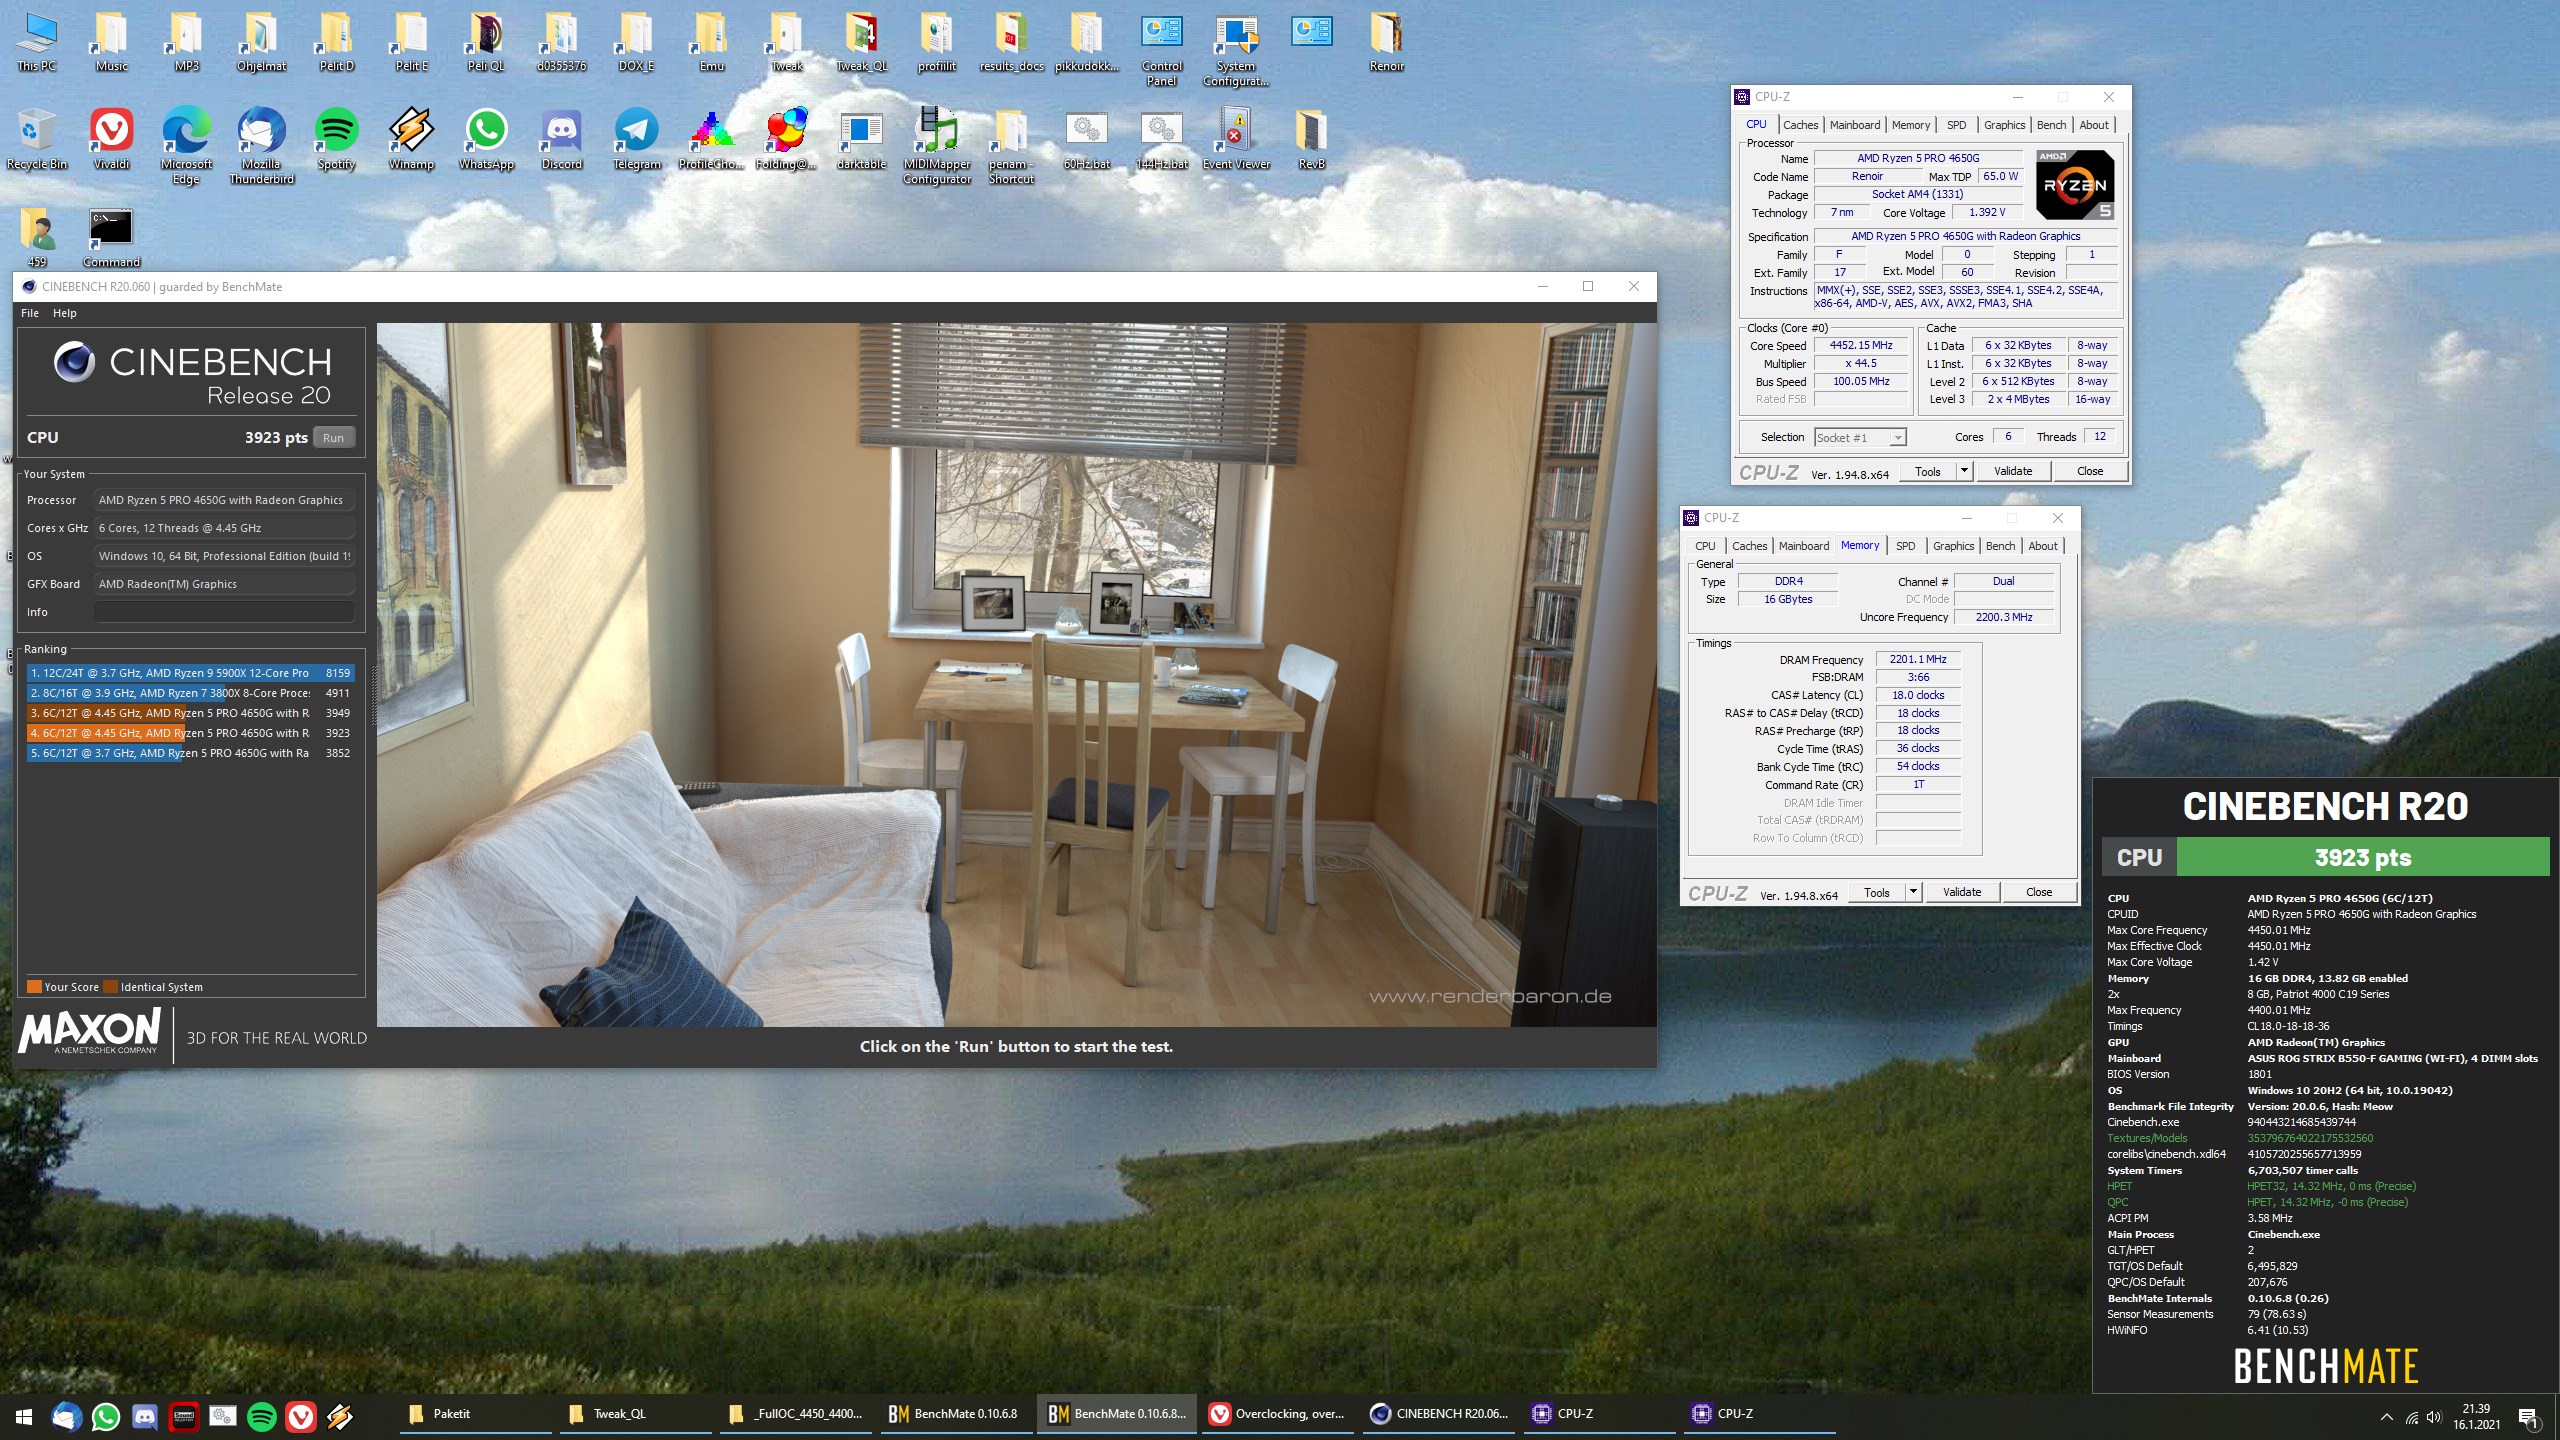Open the Cinebench Help menu
The image size is (2560, 1440).
(x=65, y=313)
